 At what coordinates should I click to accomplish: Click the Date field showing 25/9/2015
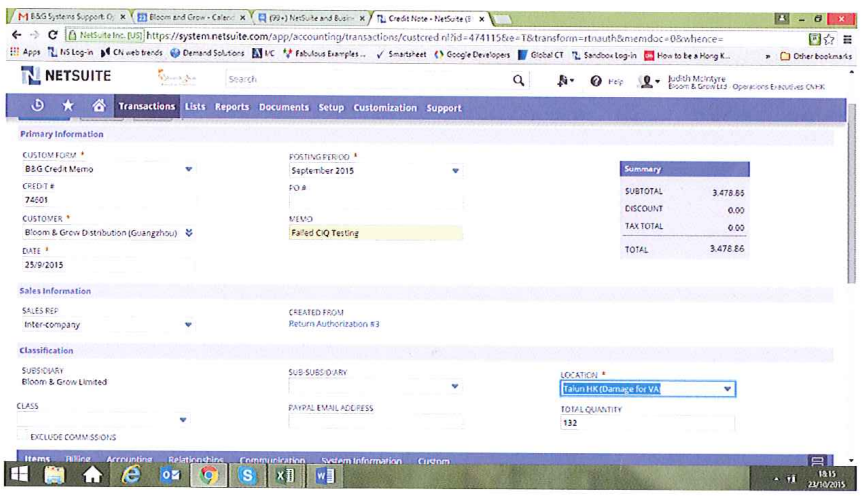pyautogui.click(x=107, y=265)
